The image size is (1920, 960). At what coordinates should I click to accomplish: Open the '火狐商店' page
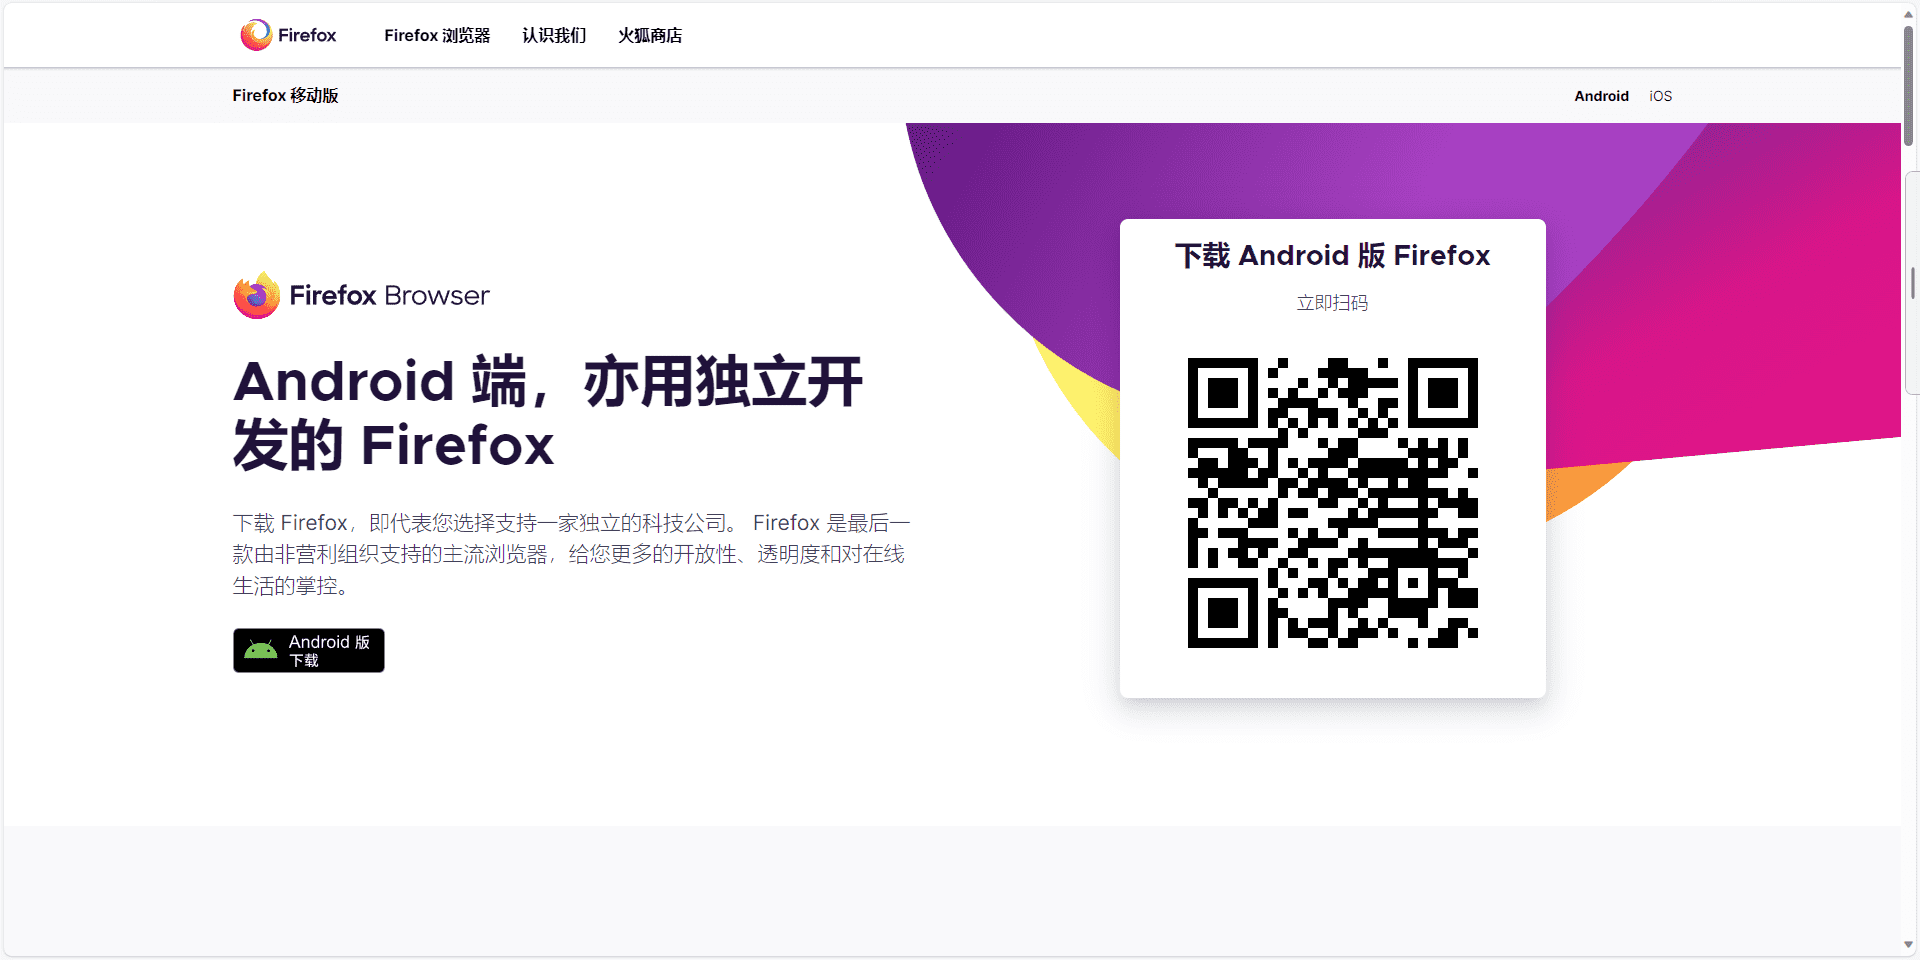pyautogui.click(x=650, y=35)
